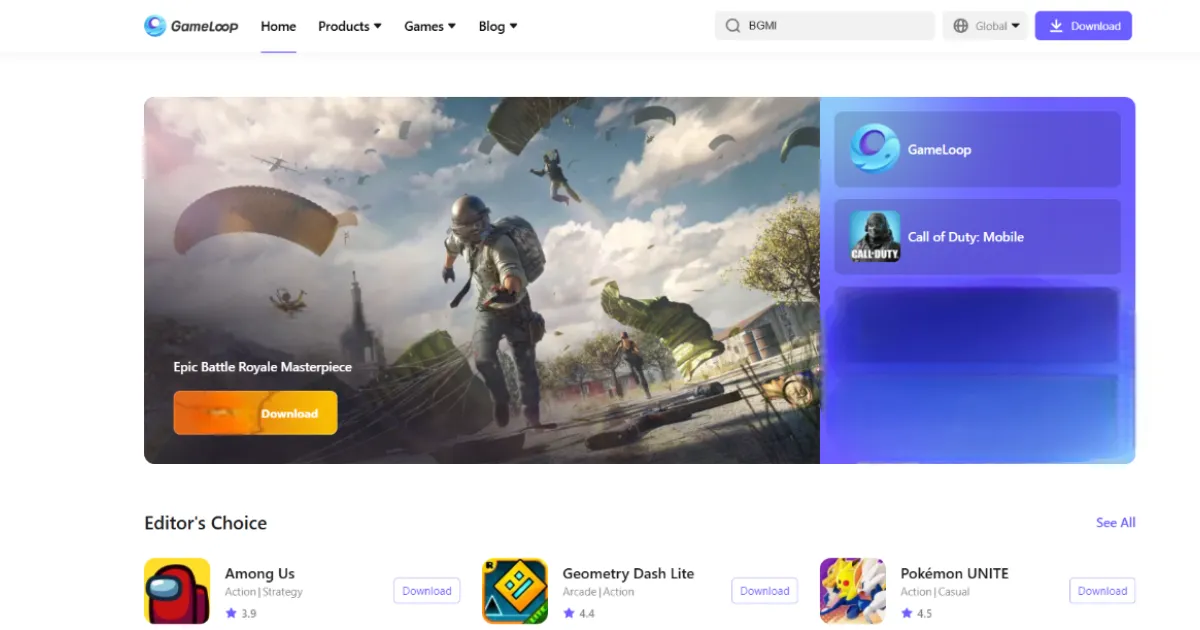Download Among Us

(427, 591)
